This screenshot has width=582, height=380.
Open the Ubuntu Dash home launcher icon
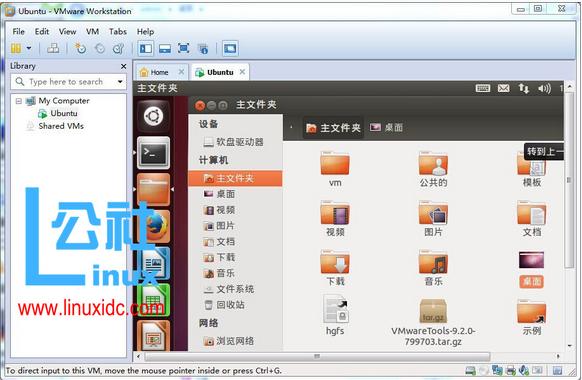[154, 117]
